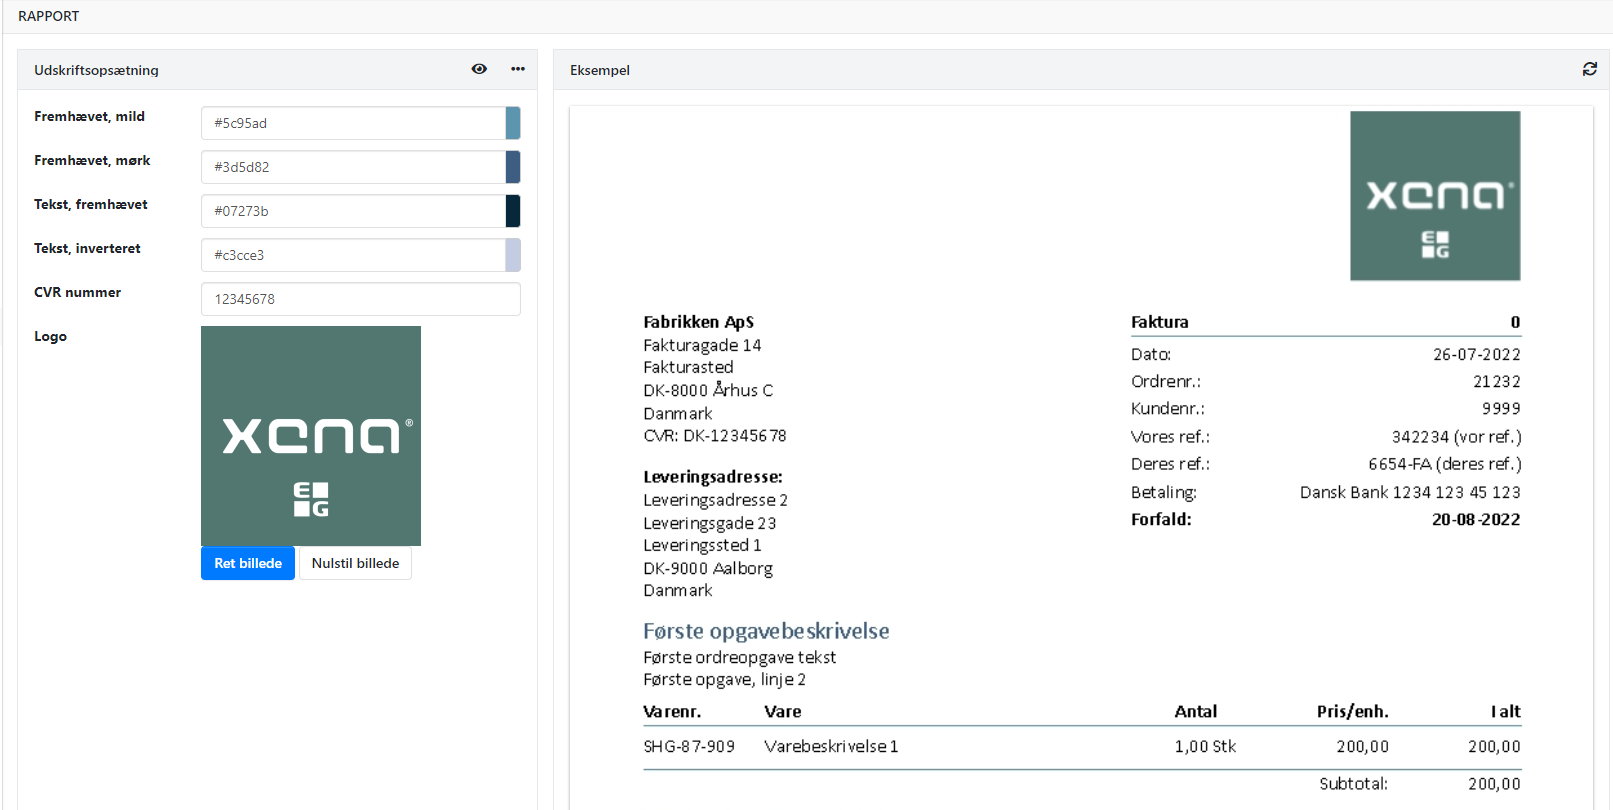
Task: Toggle the eye icon in Udskriftsopsætning header
Action: pos(479,69)
